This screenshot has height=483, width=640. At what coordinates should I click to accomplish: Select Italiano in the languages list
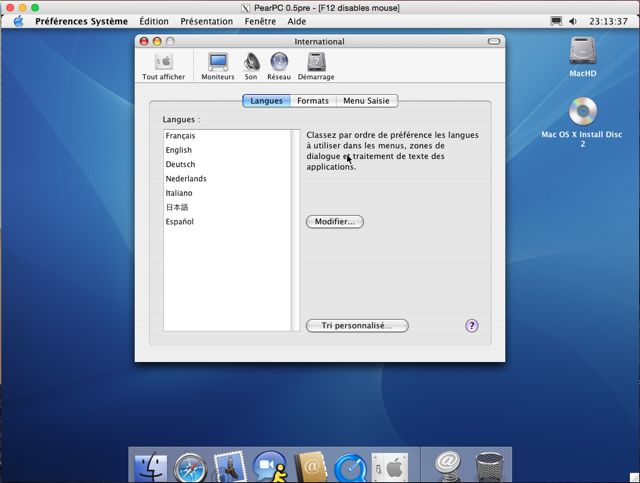227,193
